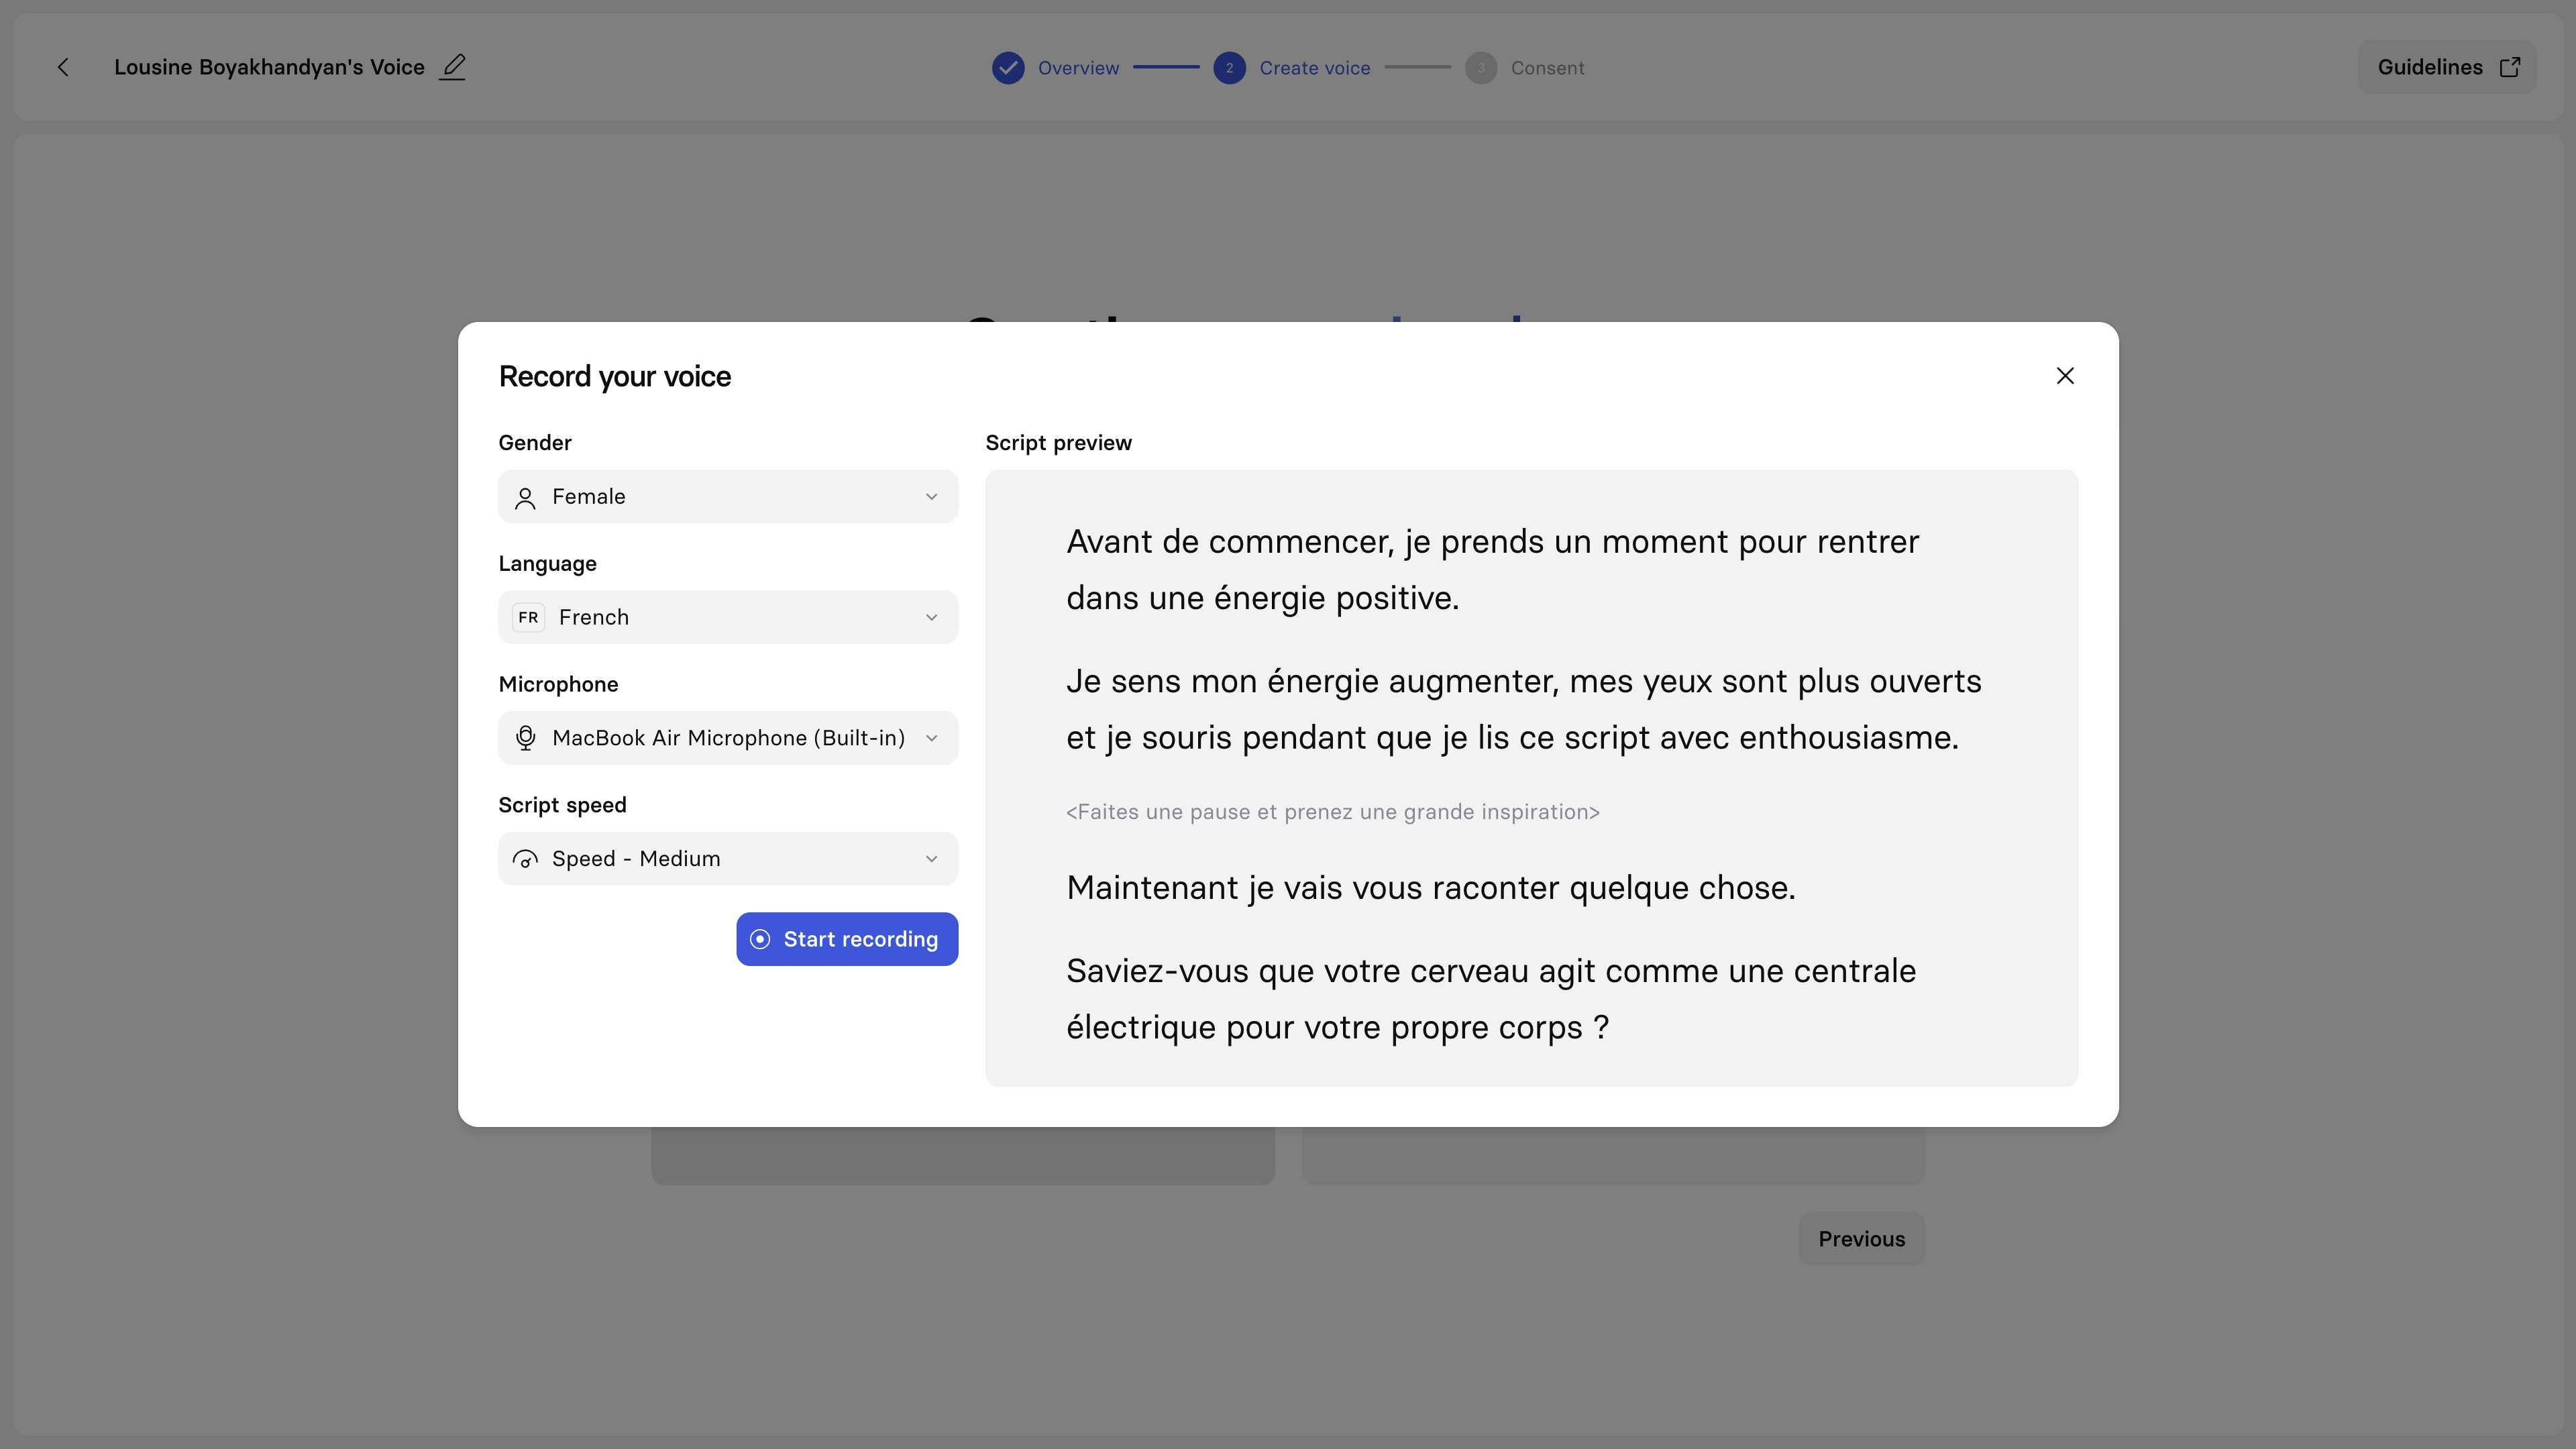Select the Consent step
The height and width of the screenshot is (1449, 2576).
[x=1546, y=68]
